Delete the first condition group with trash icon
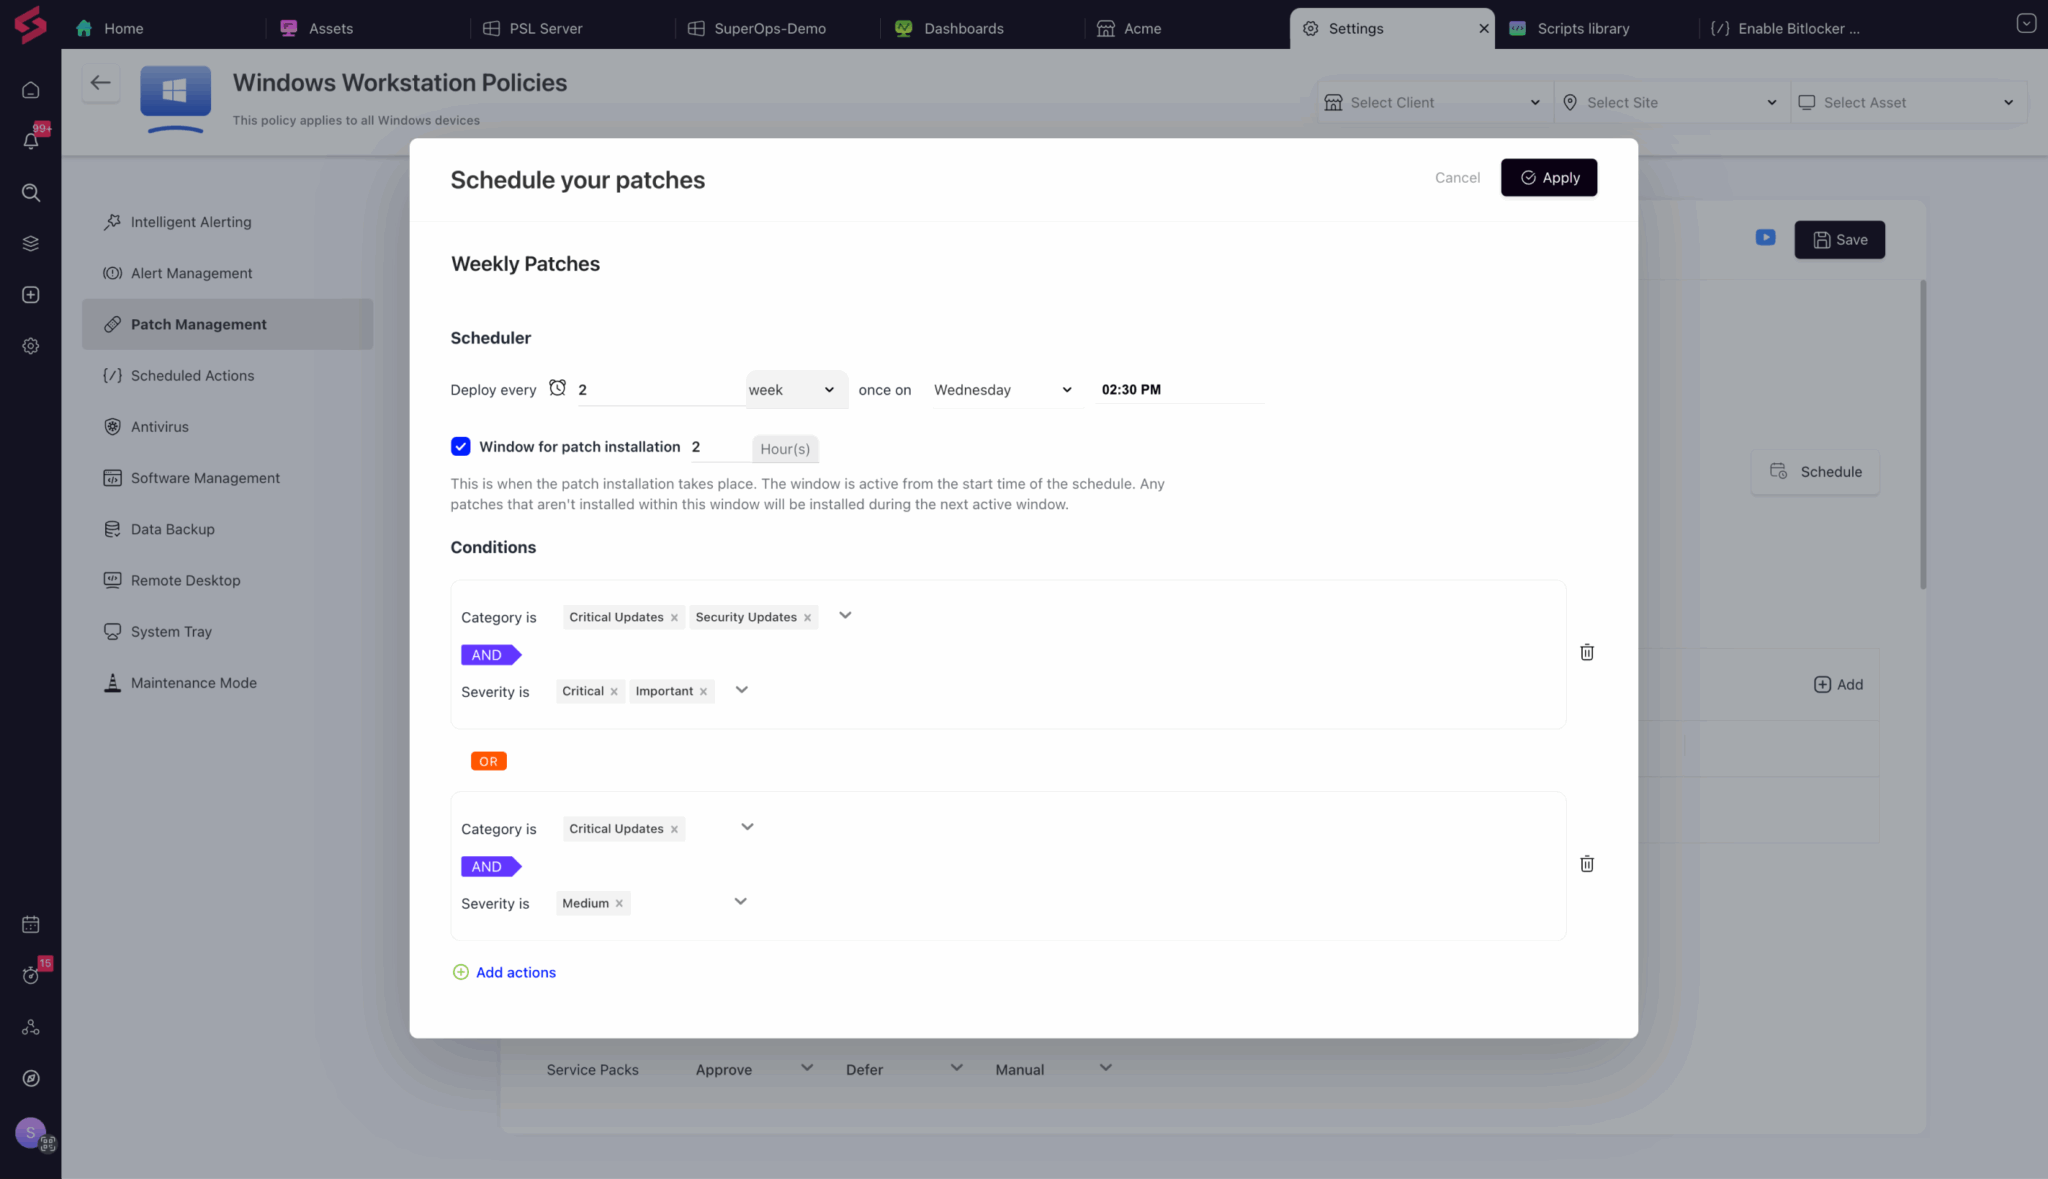2048x1179 pixels. pyautogui.click(x=1586, y=652)
